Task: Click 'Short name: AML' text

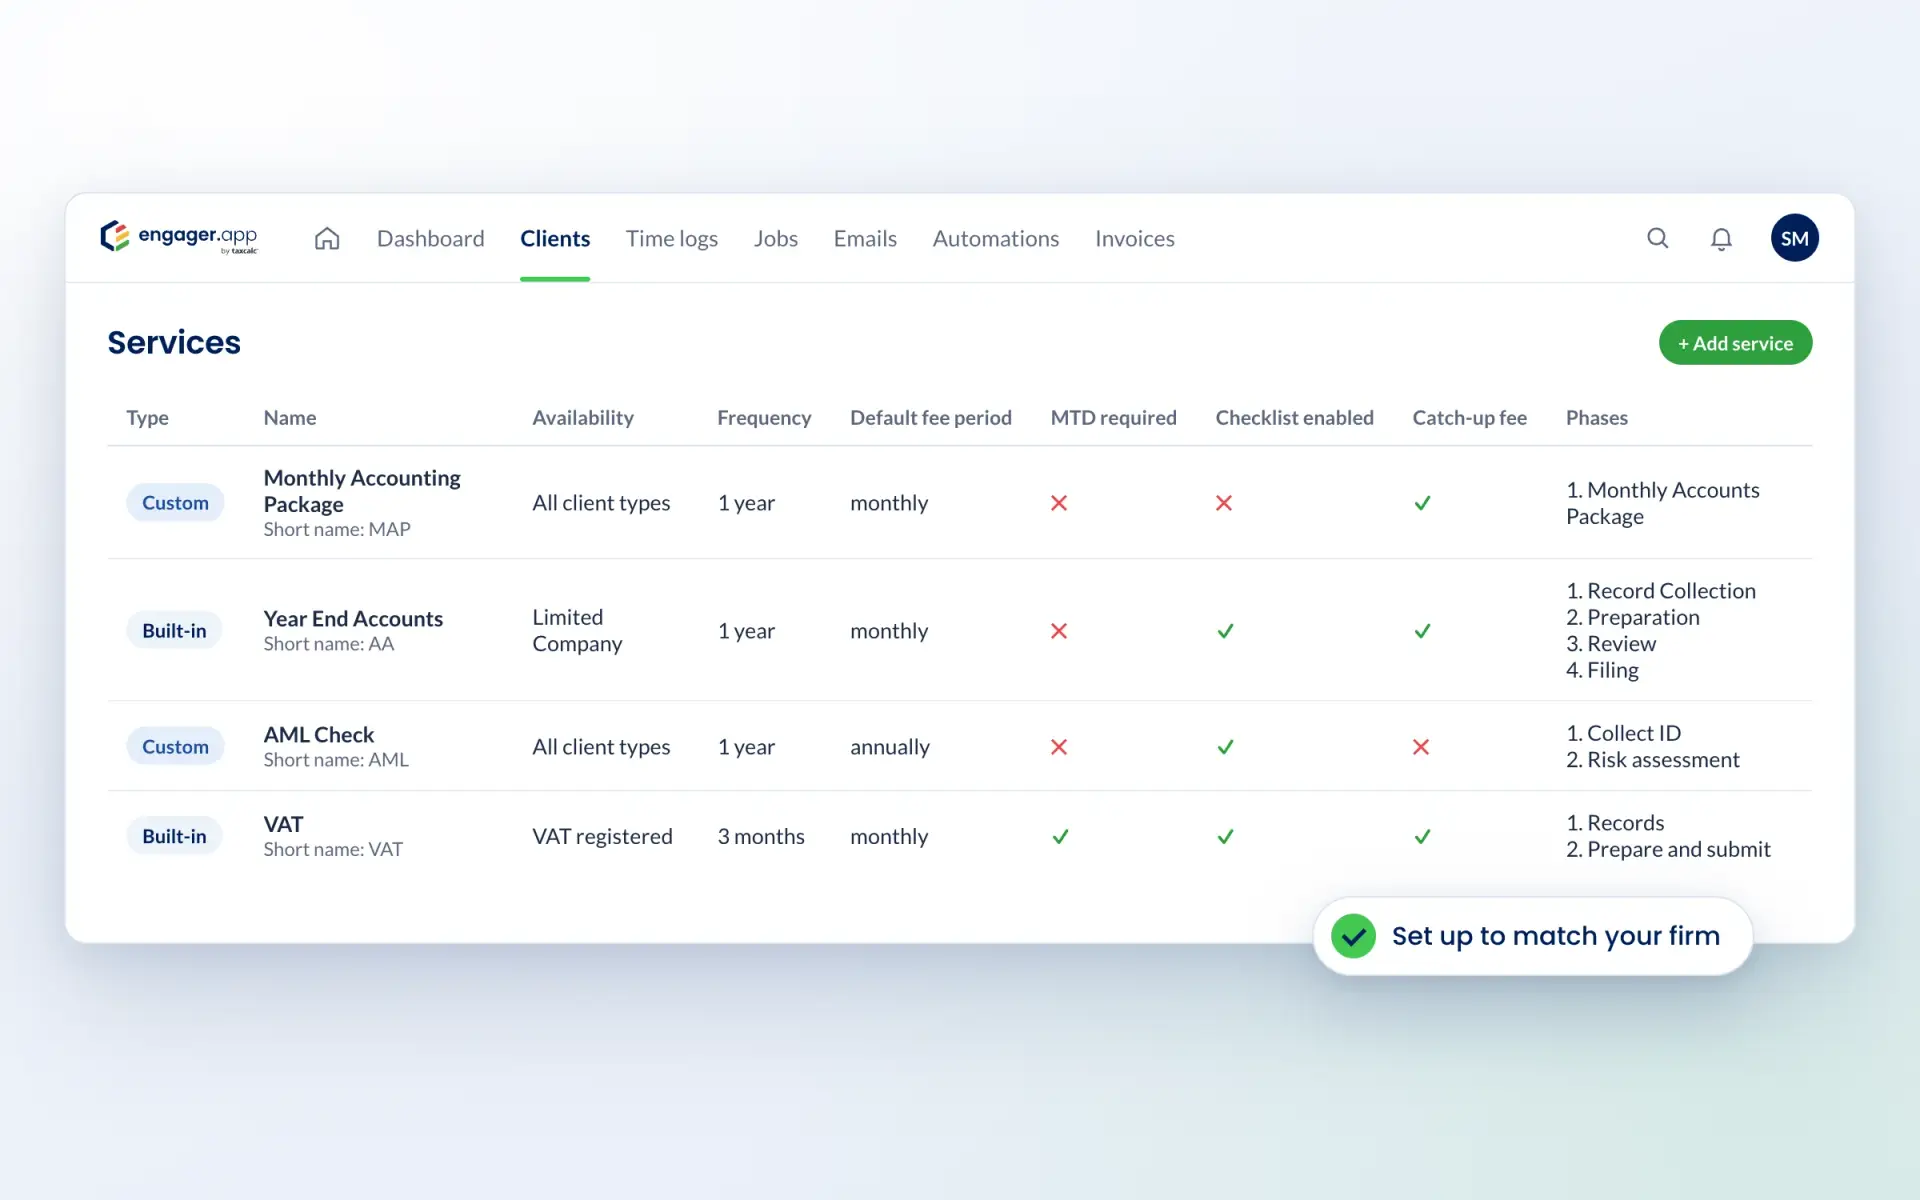Action: point(336,760)
